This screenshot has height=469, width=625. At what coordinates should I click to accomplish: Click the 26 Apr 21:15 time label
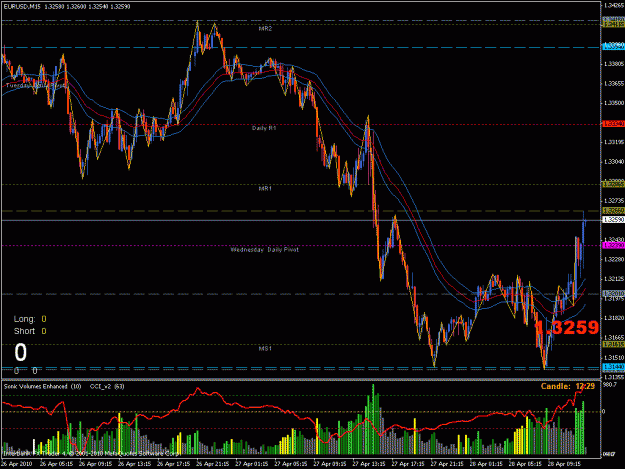[x=212, y=464]
